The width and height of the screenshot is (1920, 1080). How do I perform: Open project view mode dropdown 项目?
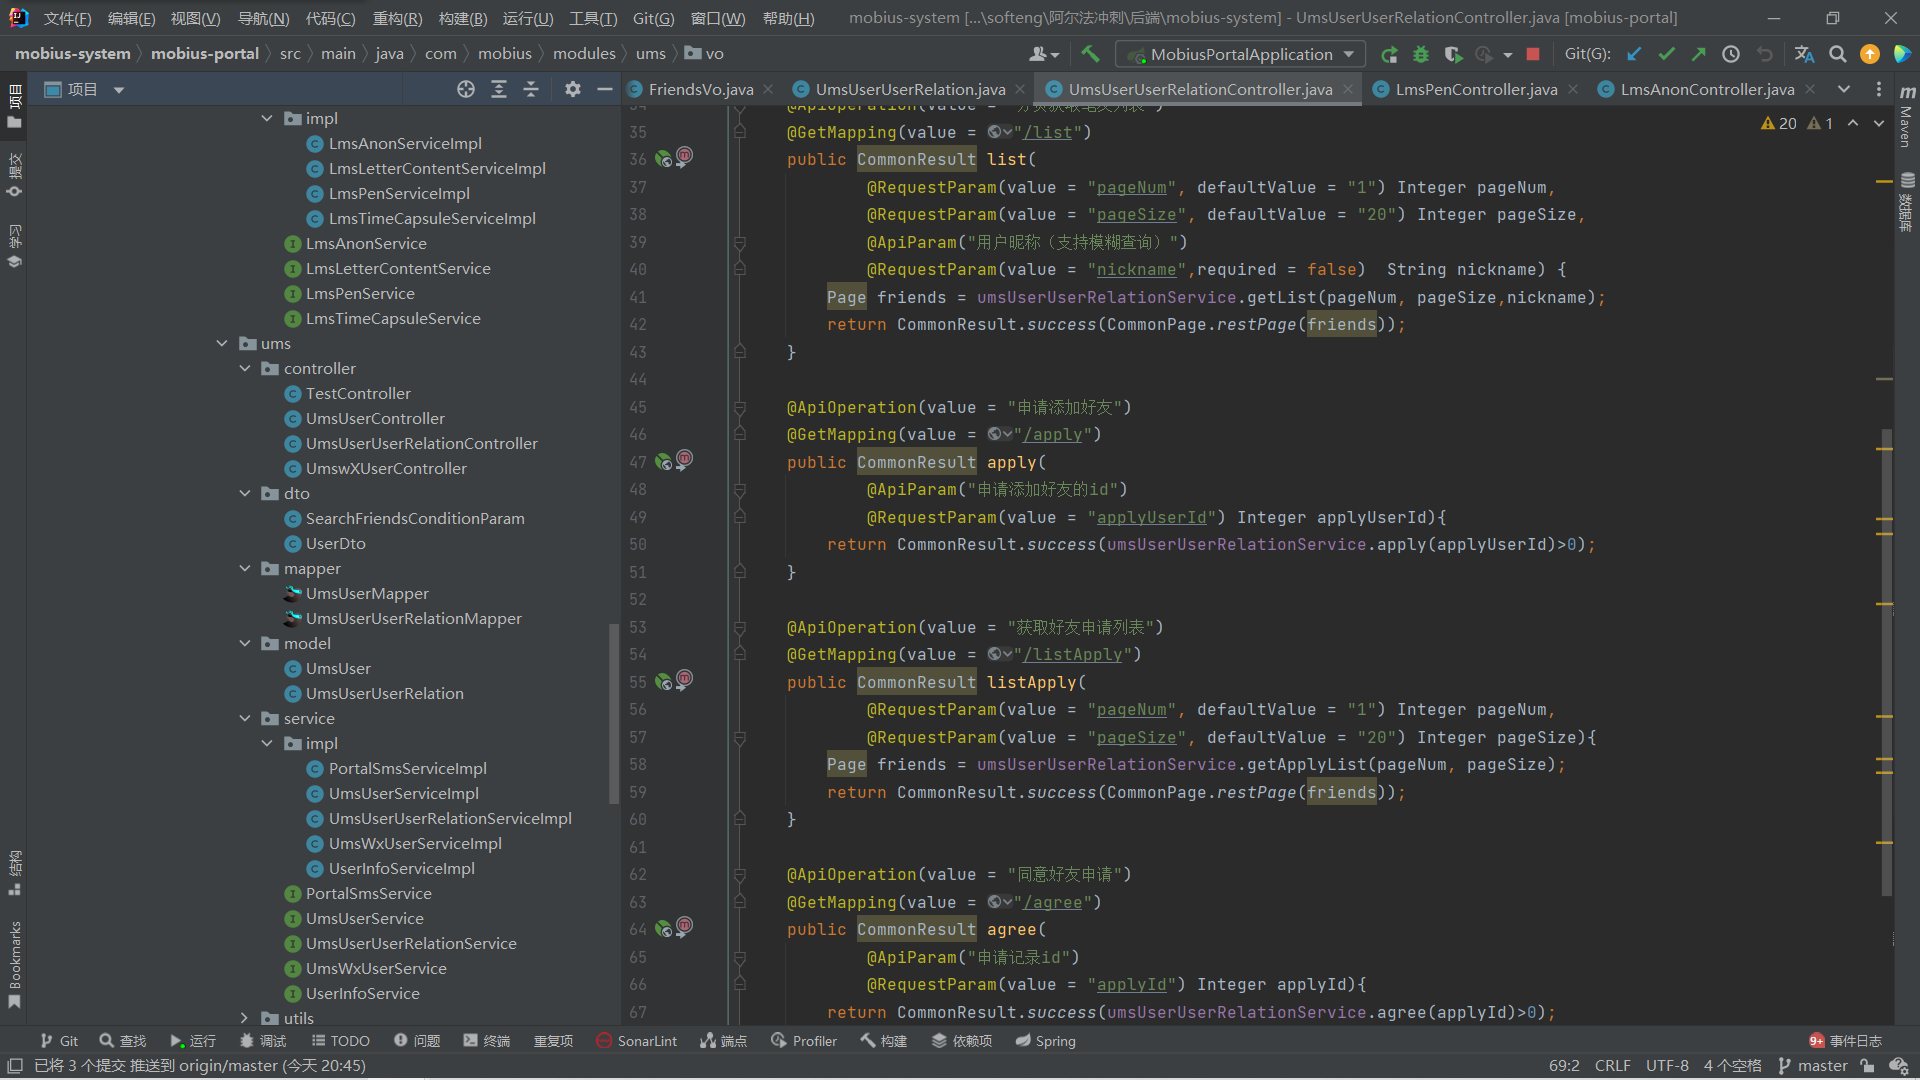(x=85, y=89)
